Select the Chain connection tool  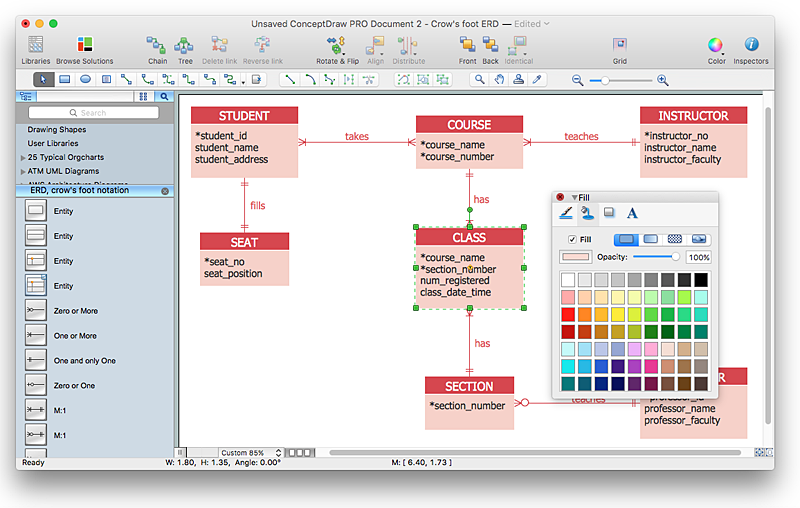(157, 45)
